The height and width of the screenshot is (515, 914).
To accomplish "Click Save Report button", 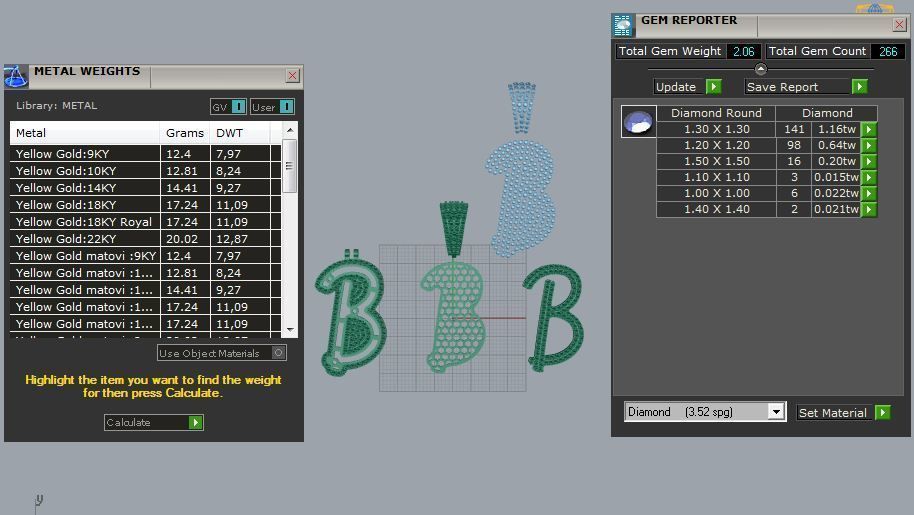I will (x=807, y=87).
